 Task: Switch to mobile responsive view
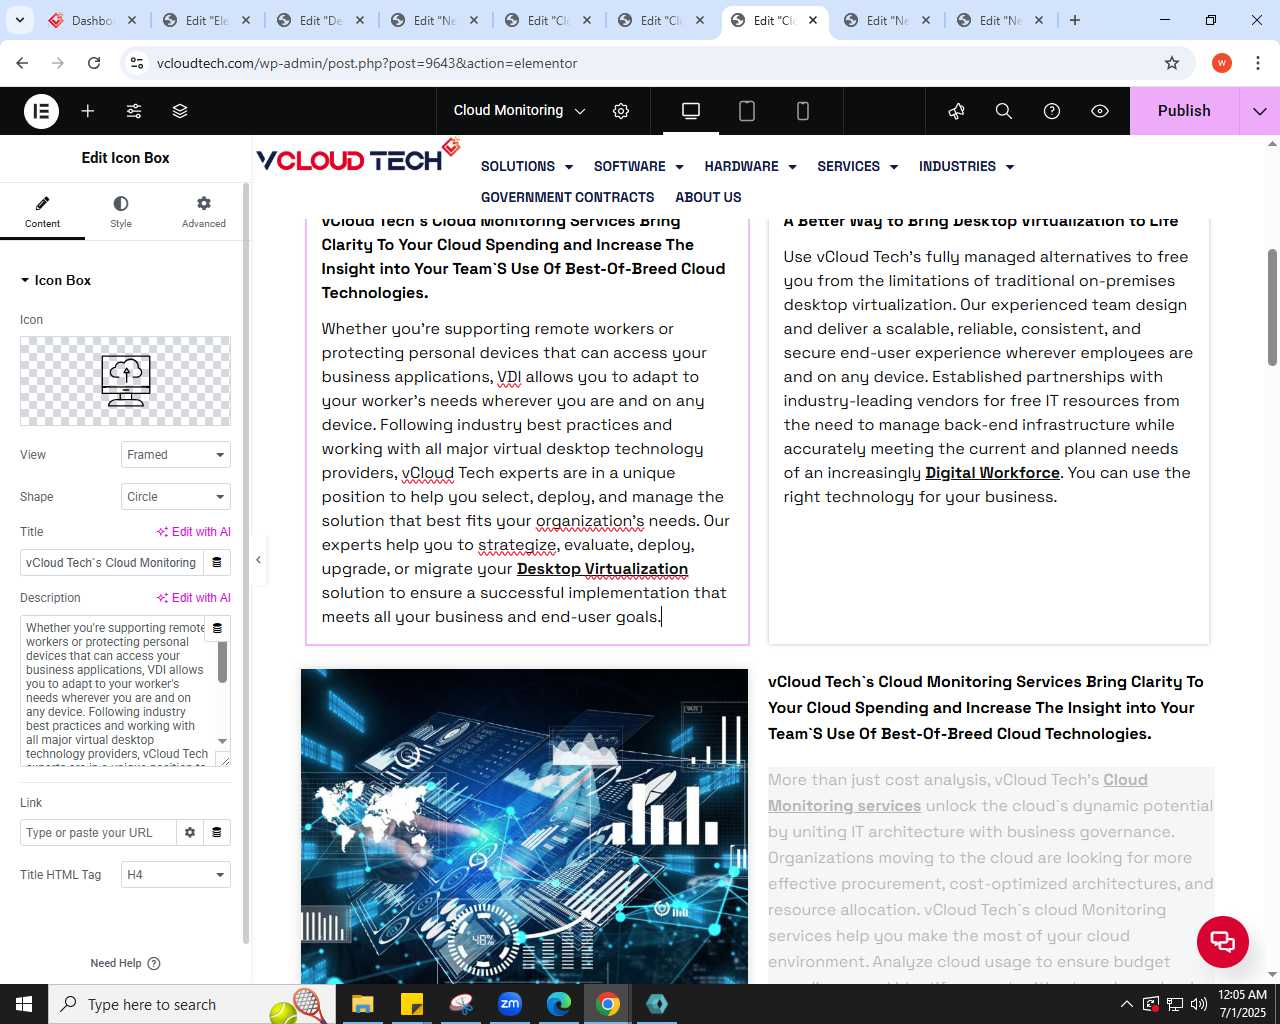pos(803,111)
